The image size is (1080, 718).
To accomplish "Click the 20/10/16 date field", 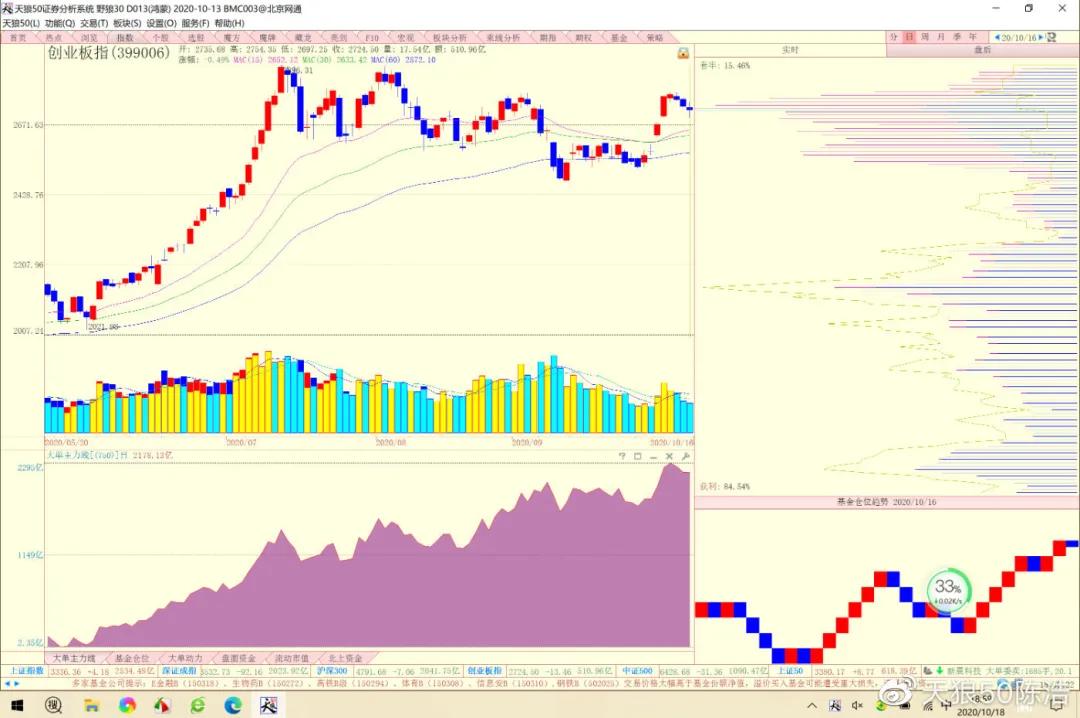I will 1019,37.
